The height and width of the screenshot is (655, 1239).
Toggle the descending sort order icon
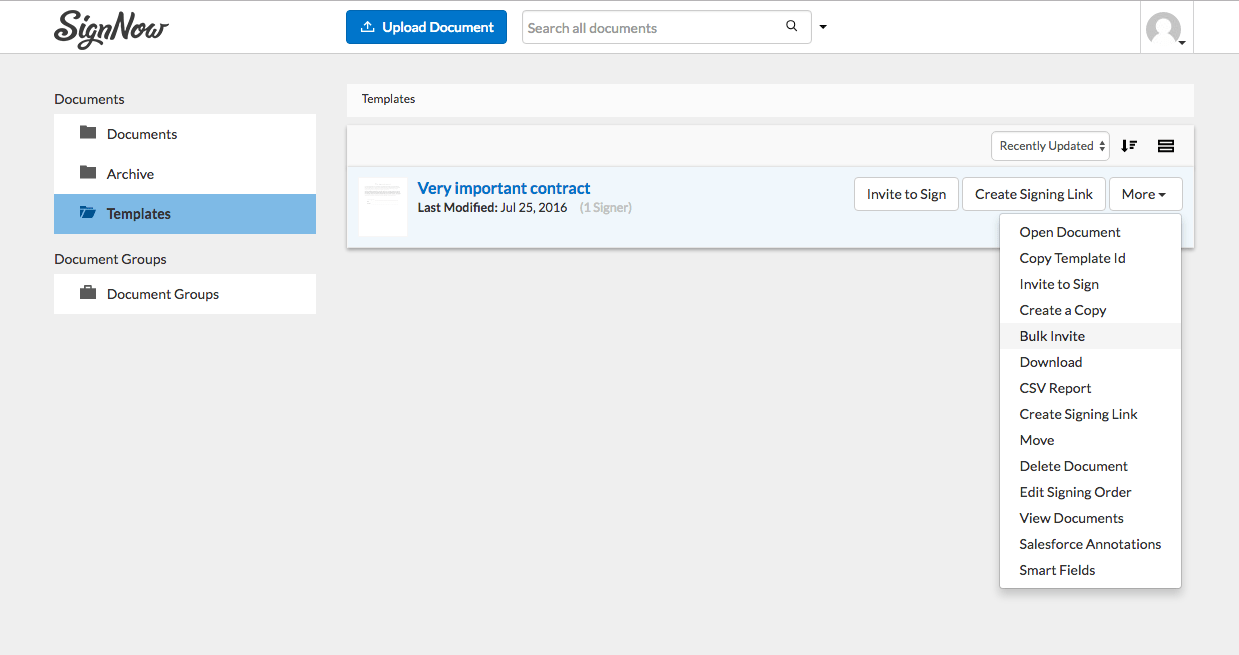tap(1128, 145)
